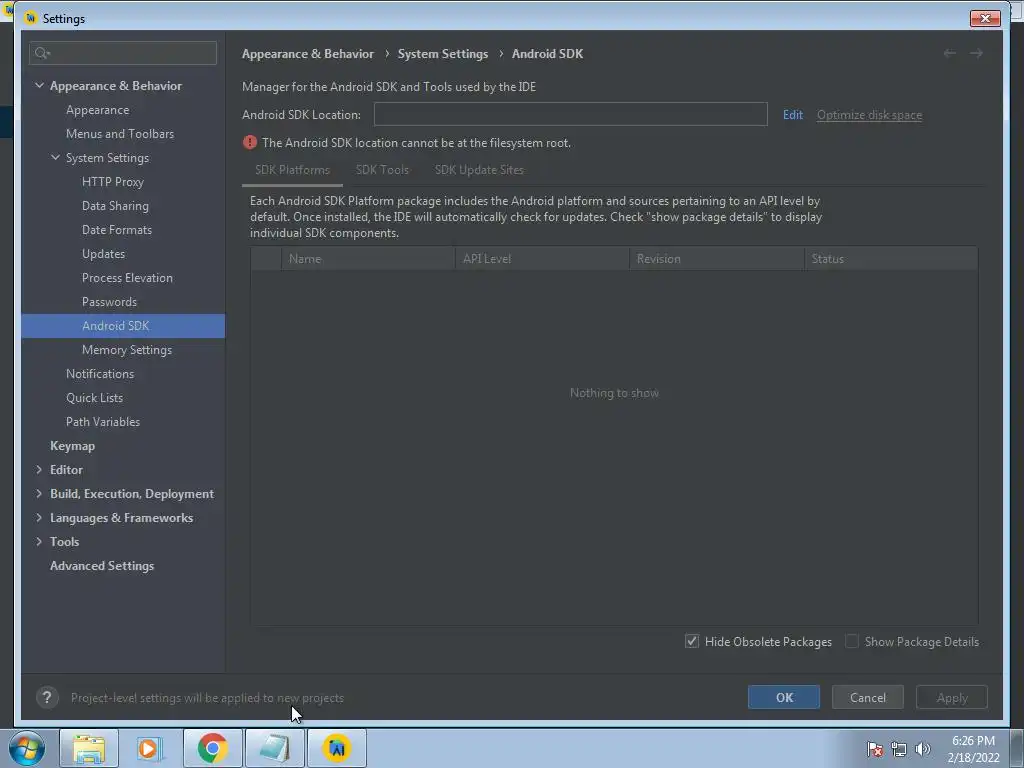Open the notepad taskbar icon
The height and width of the screenshot is (768, 1024).
click(274, 748)
